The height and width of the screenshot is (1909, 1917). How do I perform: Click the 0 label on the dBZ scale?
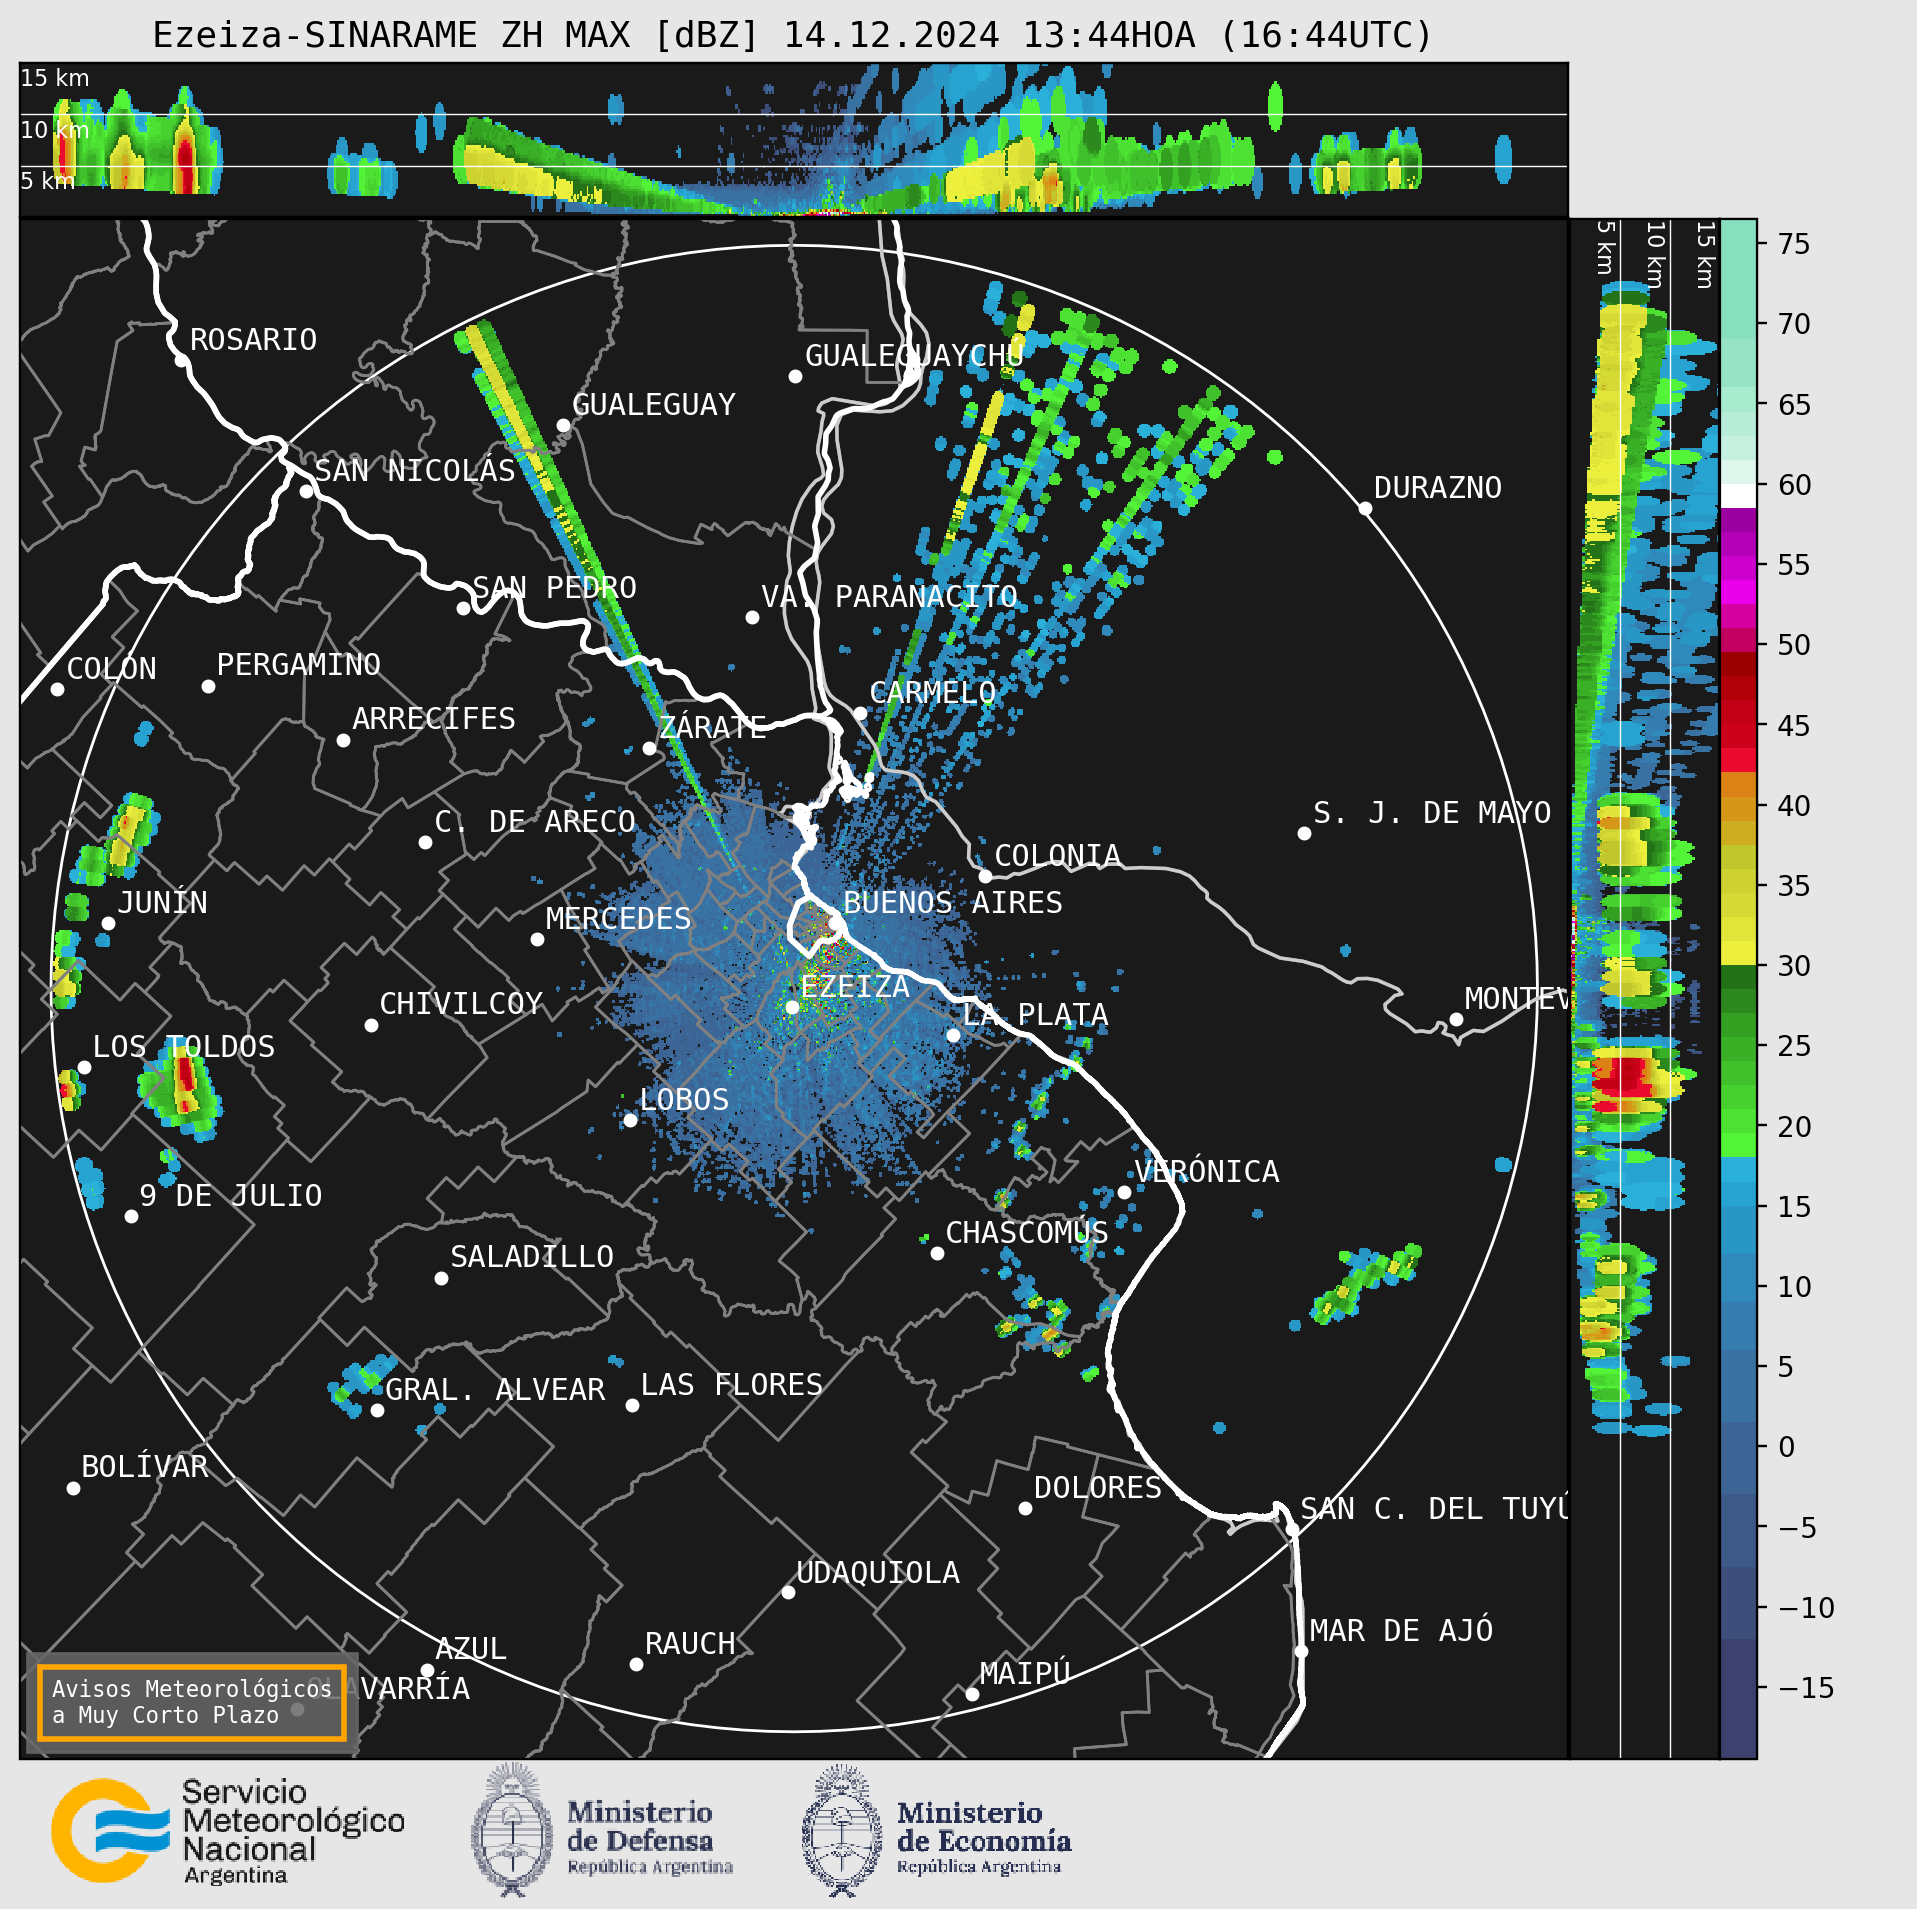coord(1787,1447)
